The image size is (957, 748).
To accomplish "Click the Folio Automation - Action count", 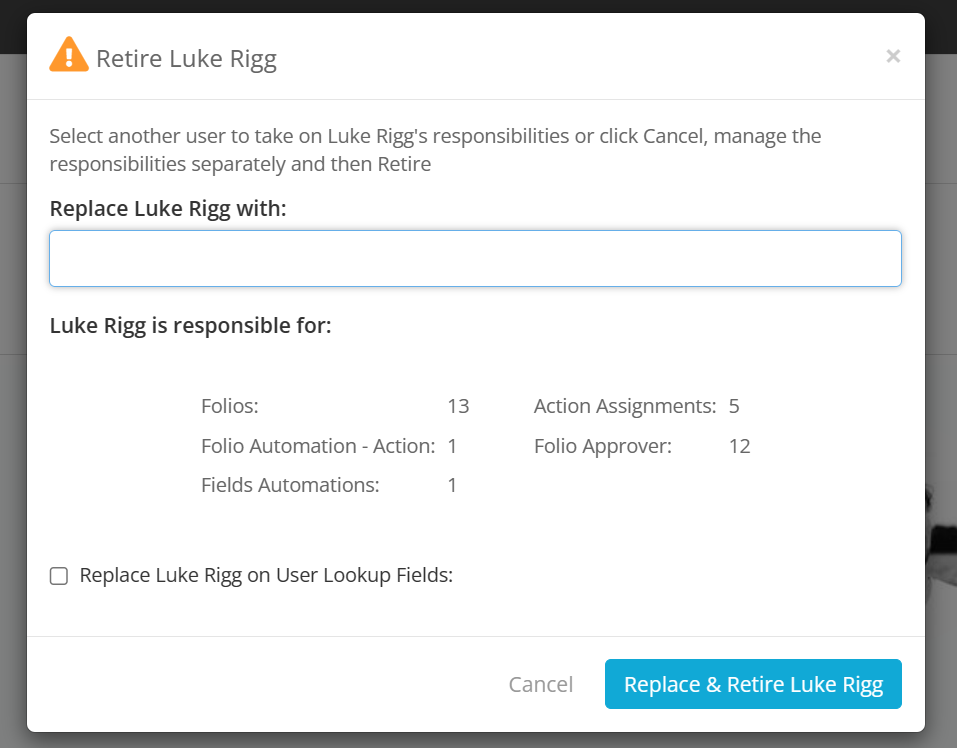I will click(452, 446).
